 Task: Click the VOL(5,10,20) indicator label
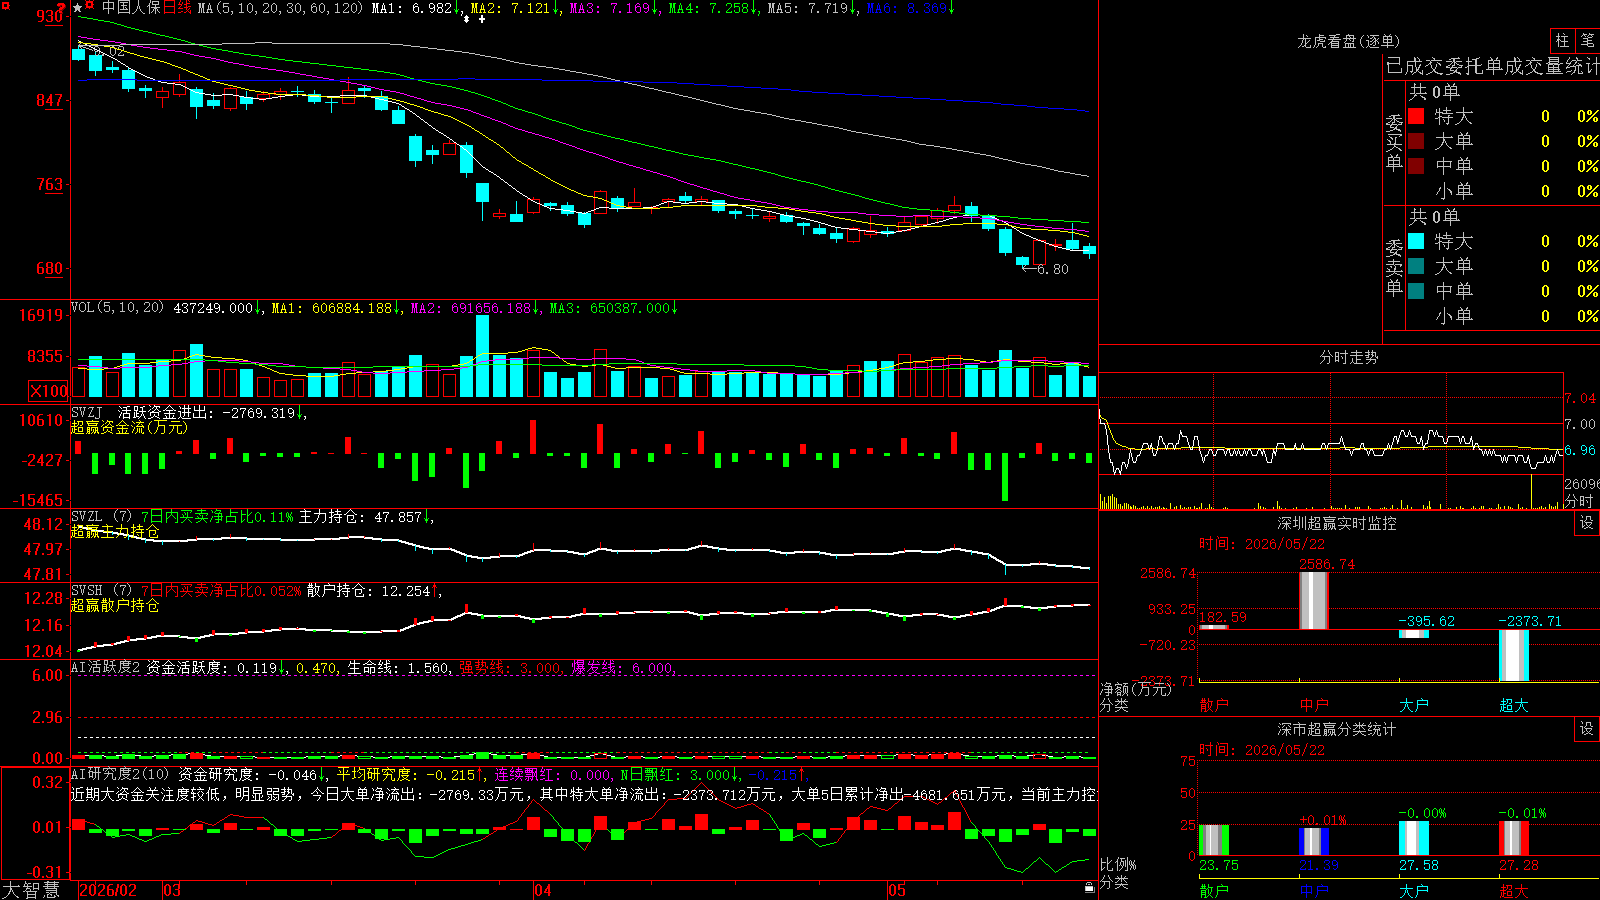tap(117, 308)
